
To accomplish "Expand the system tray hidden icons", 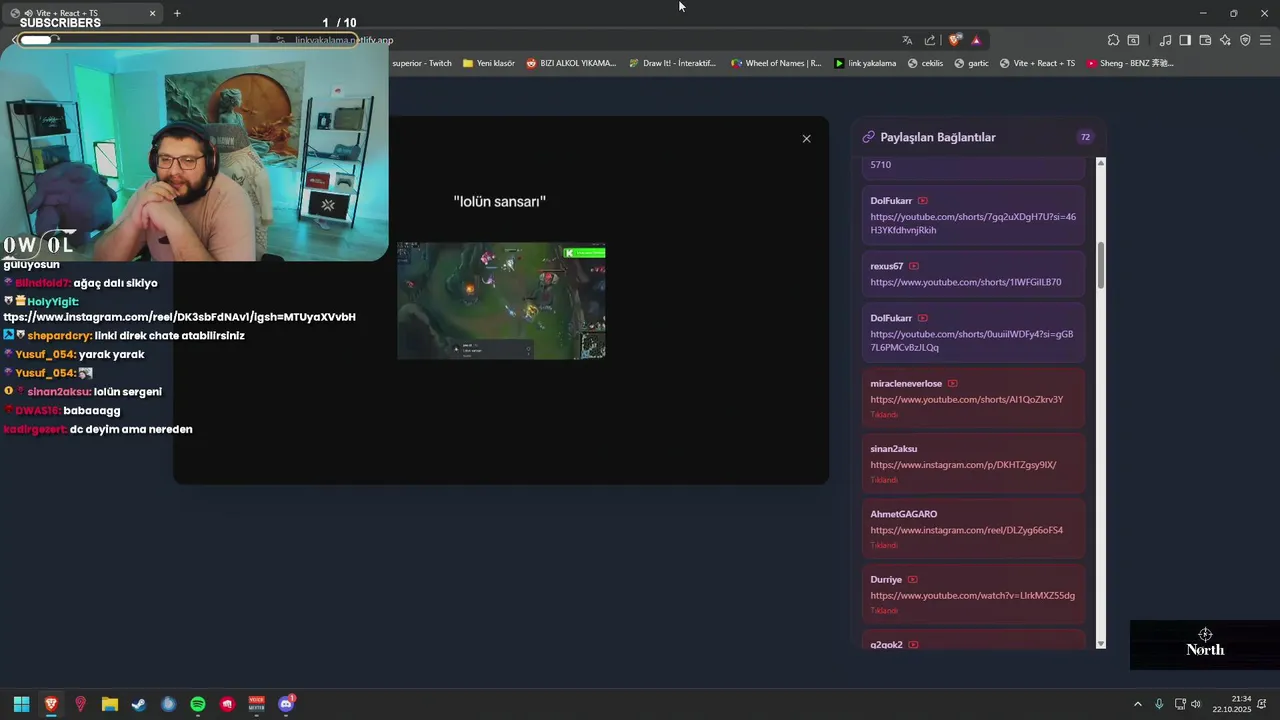I will 1137,704.
